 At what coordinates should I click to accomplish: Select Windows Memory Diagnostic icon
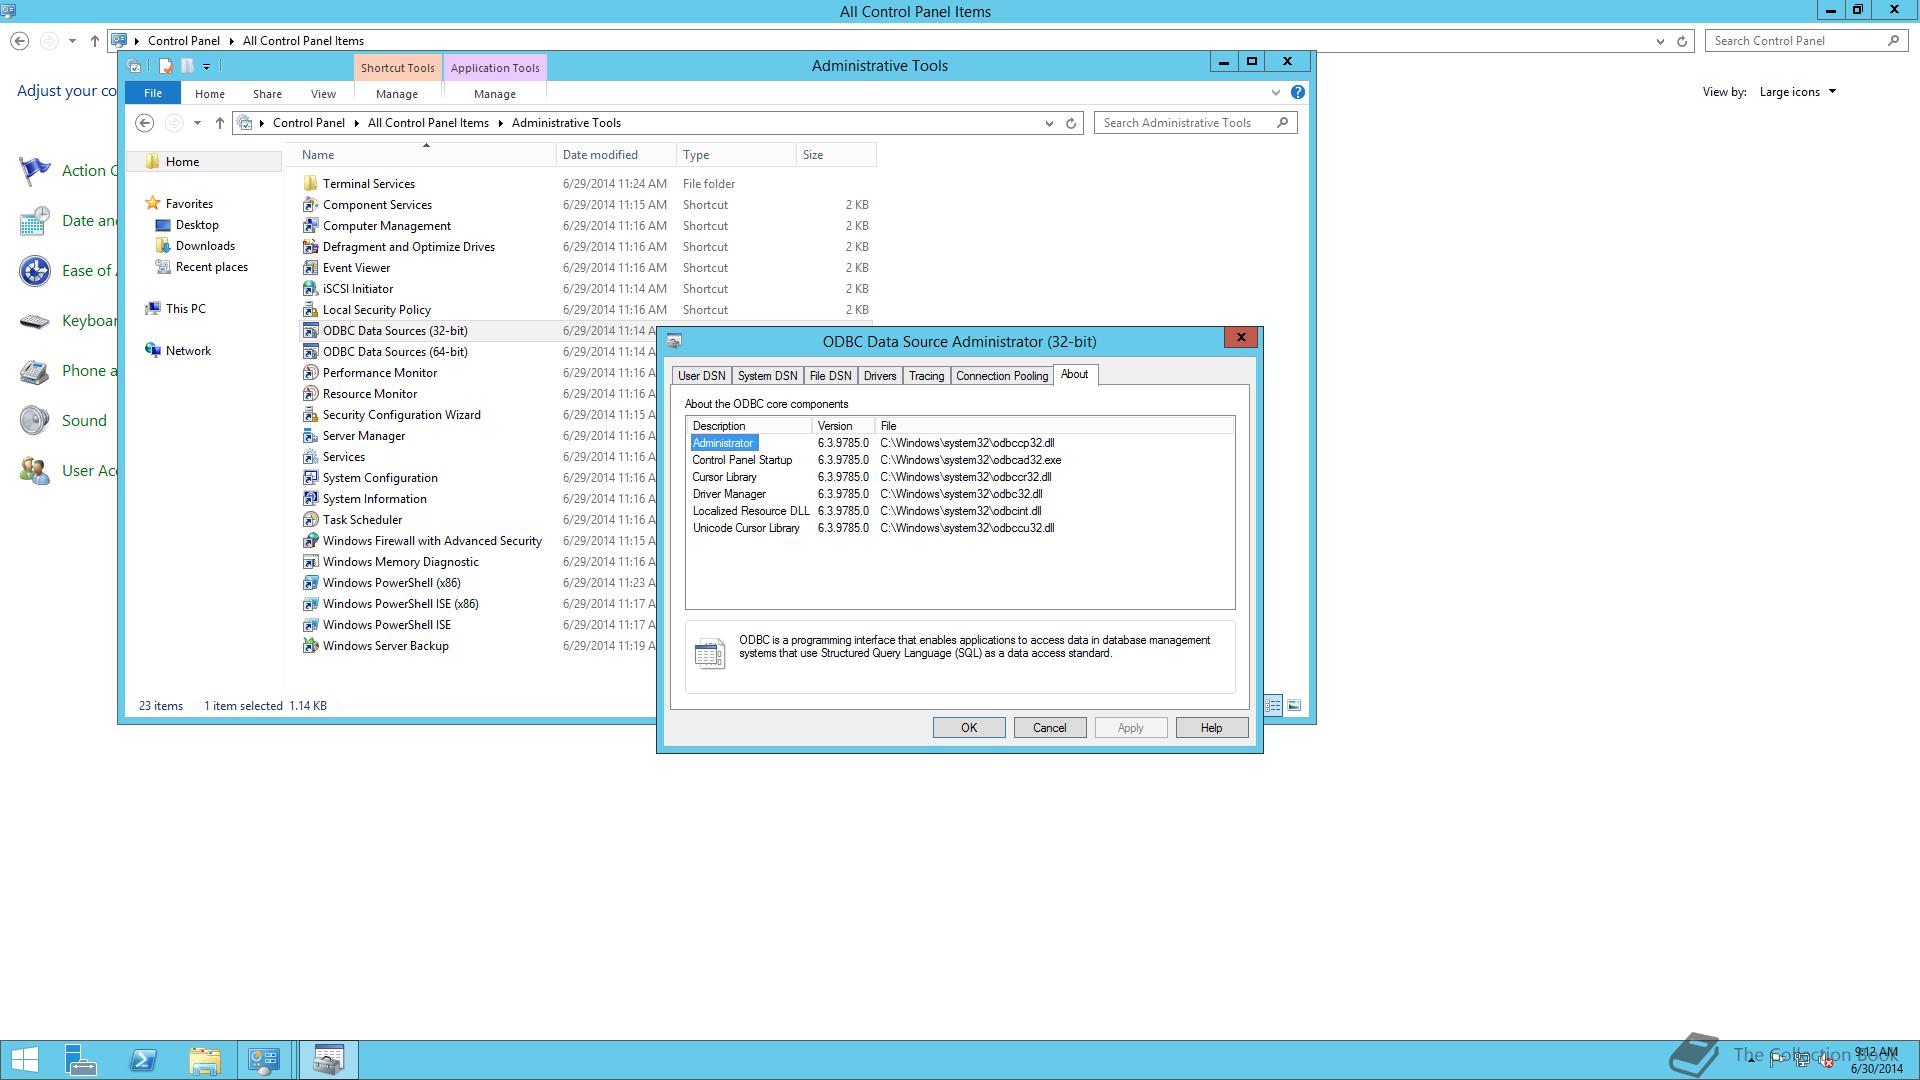(x=310, y=561)
